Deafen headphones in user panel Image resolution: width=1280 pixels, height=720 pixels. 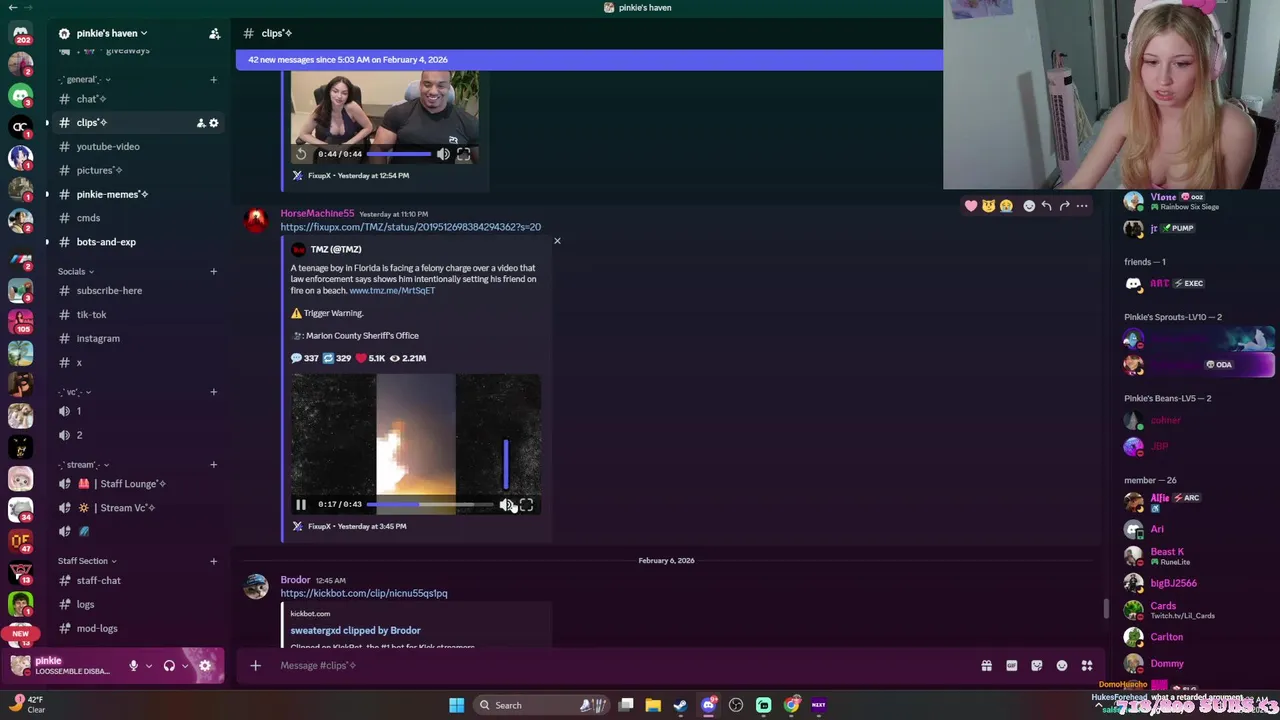[169, 665]
